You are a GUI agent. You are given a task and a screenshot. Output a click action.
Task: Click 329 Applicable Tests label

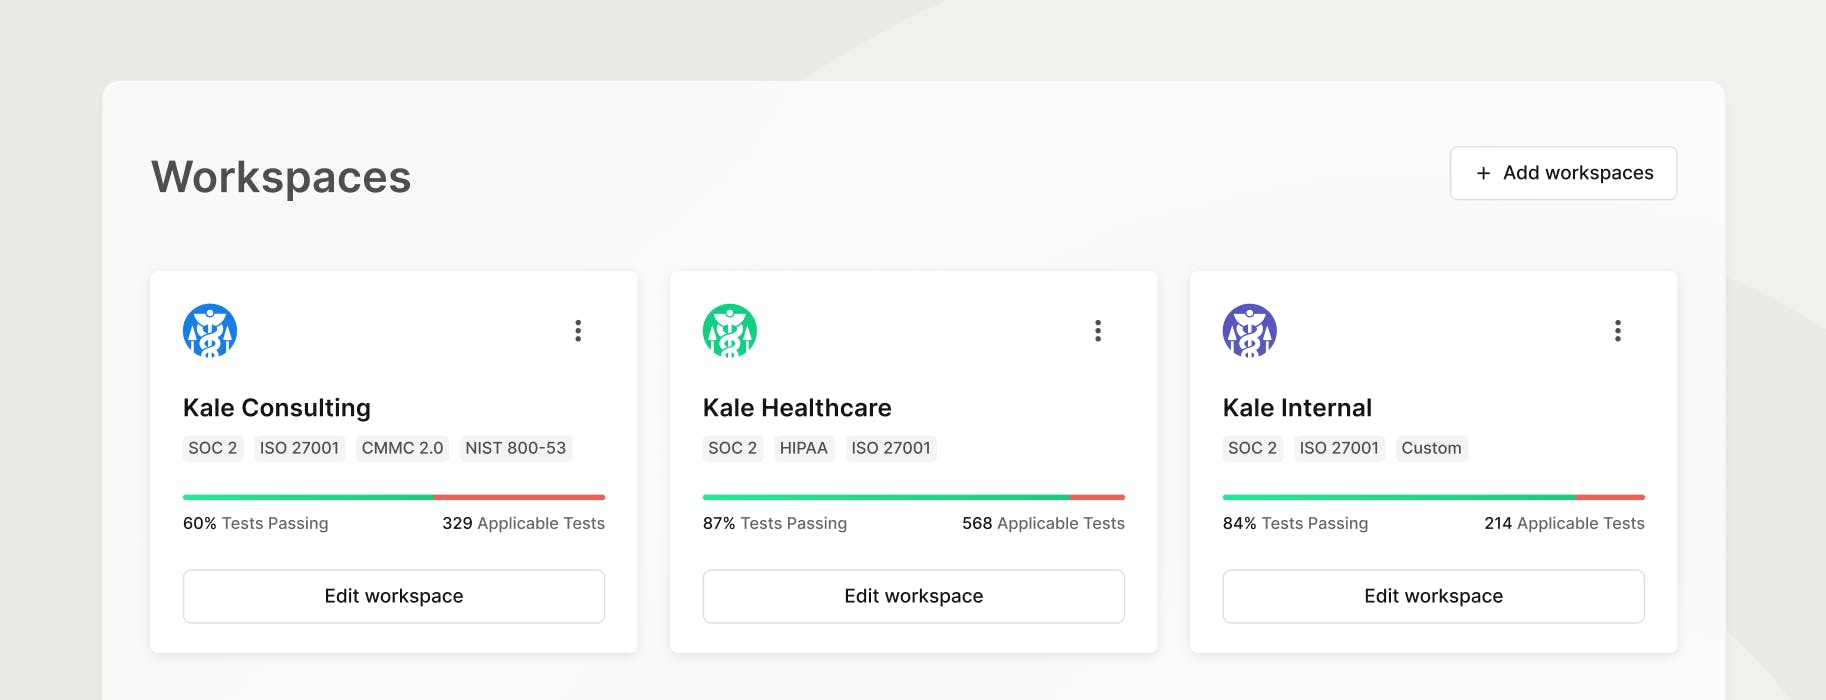tap(523, 523)
